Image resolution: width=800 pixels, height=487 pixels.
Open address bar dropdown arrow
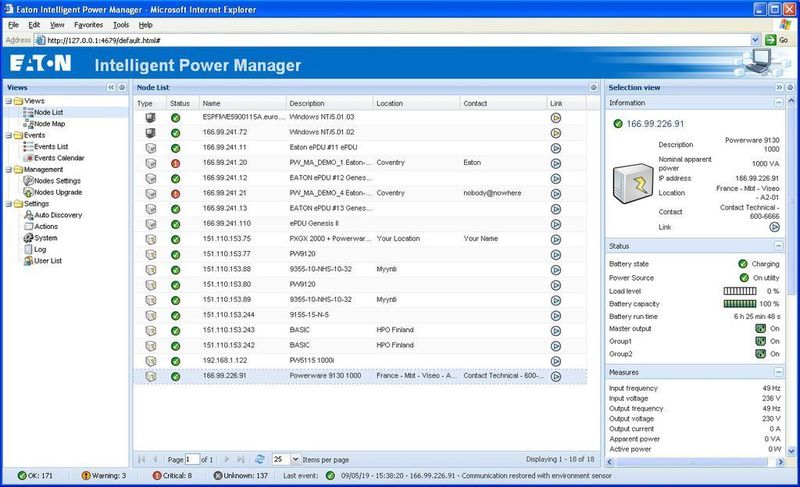point(755,40)
